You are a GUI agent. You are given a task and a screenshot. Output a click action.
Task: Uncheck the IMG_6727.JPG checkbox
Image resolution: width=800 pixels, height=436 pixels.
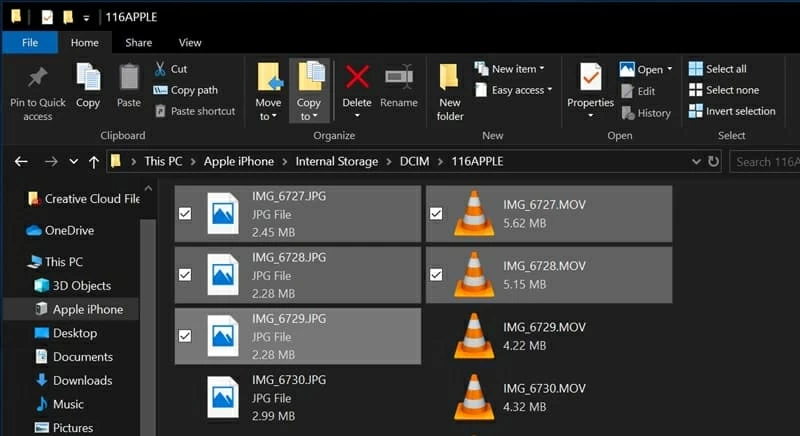(x=185, y=213)
